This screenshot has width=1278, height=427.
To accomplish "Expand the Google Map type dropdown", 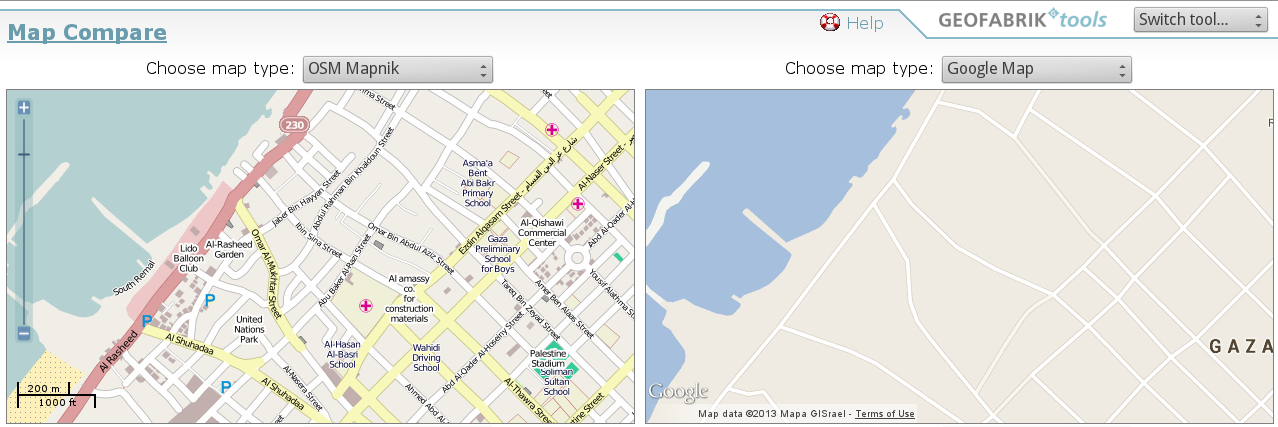I will pos(1036,69).
